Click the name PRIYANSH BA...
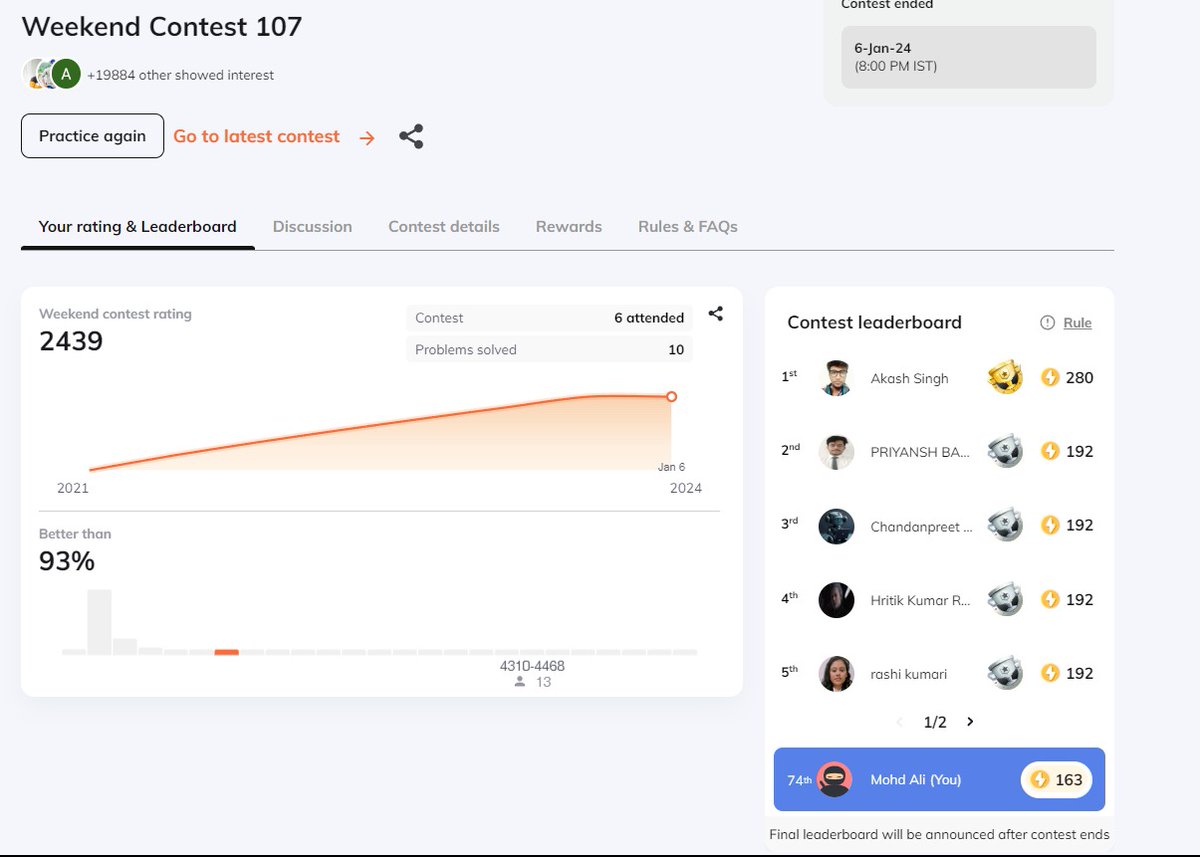The width and height of the screenshot is (1200, 857). click(x=920, y=452)
